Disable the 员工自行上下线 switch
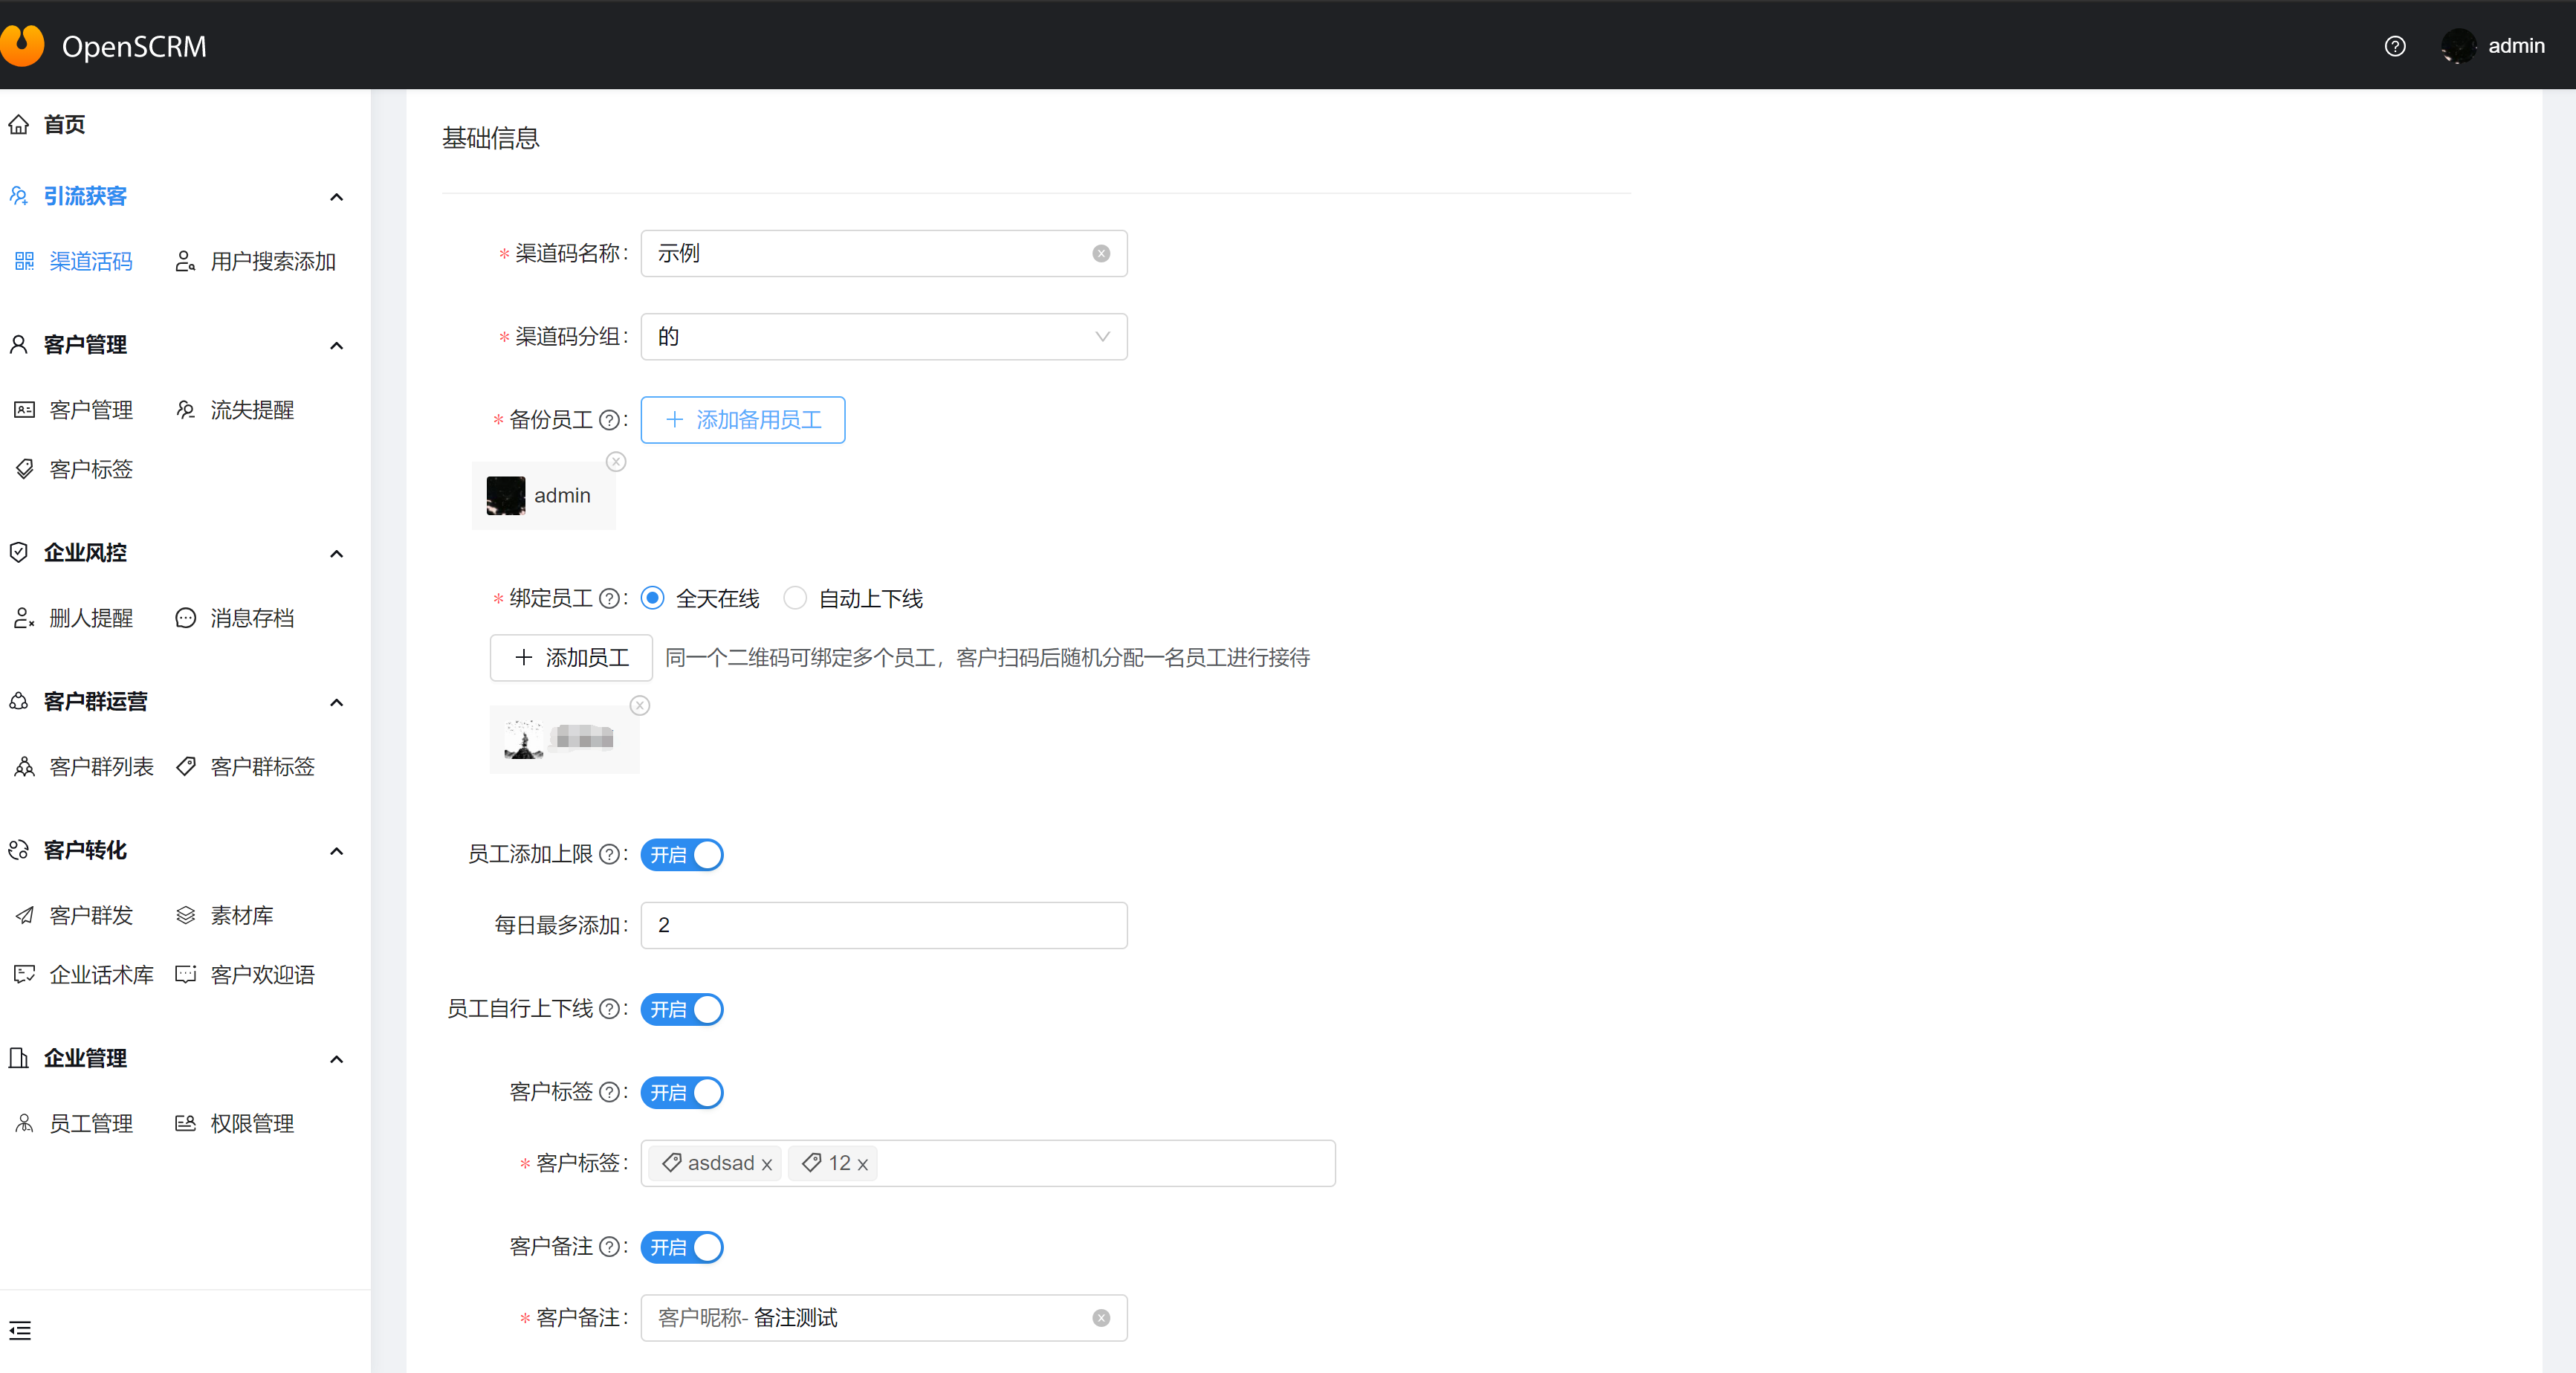 coord(682,1010)
